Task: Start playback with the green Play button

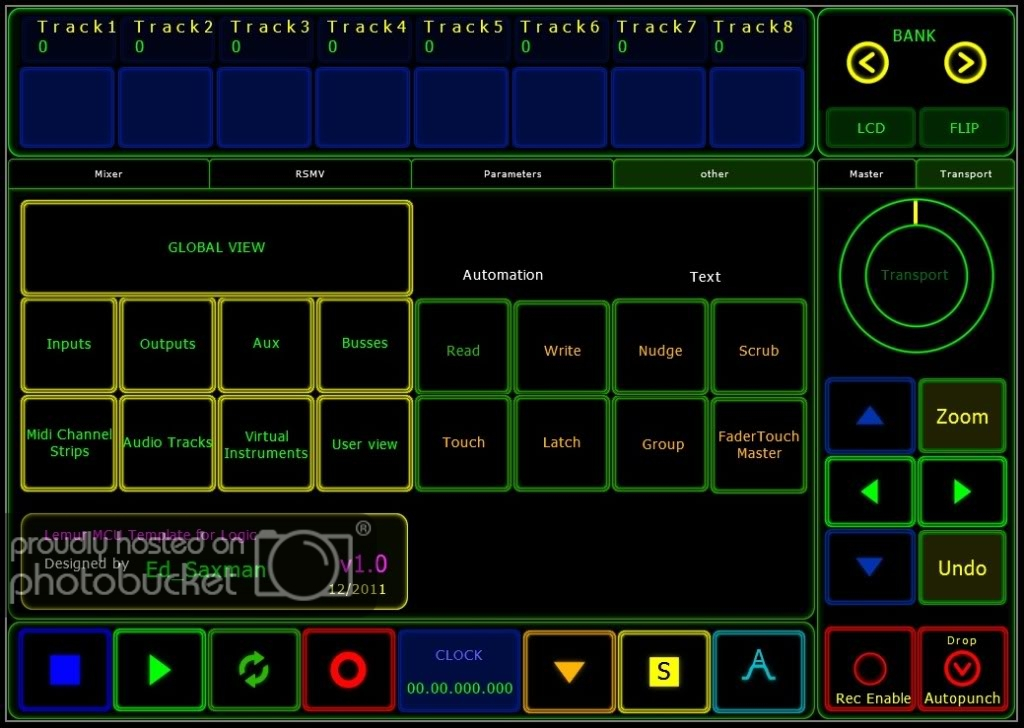Action: tap(159, 670)
